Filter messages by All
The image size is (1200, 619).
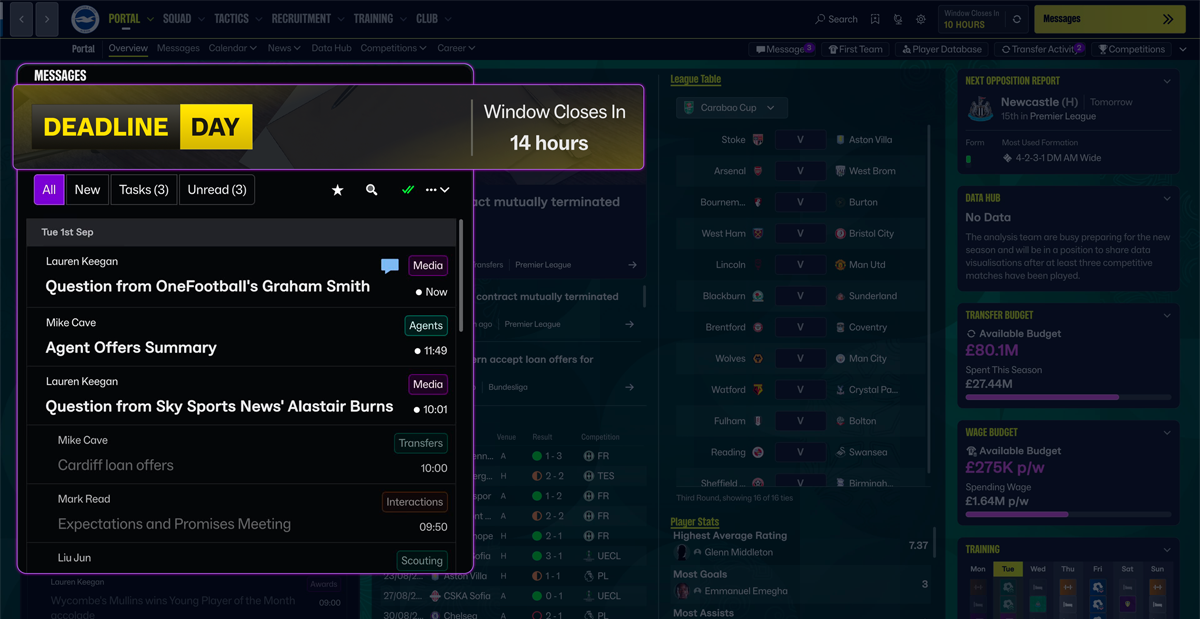pyautogui.click(x=49, y=190)
